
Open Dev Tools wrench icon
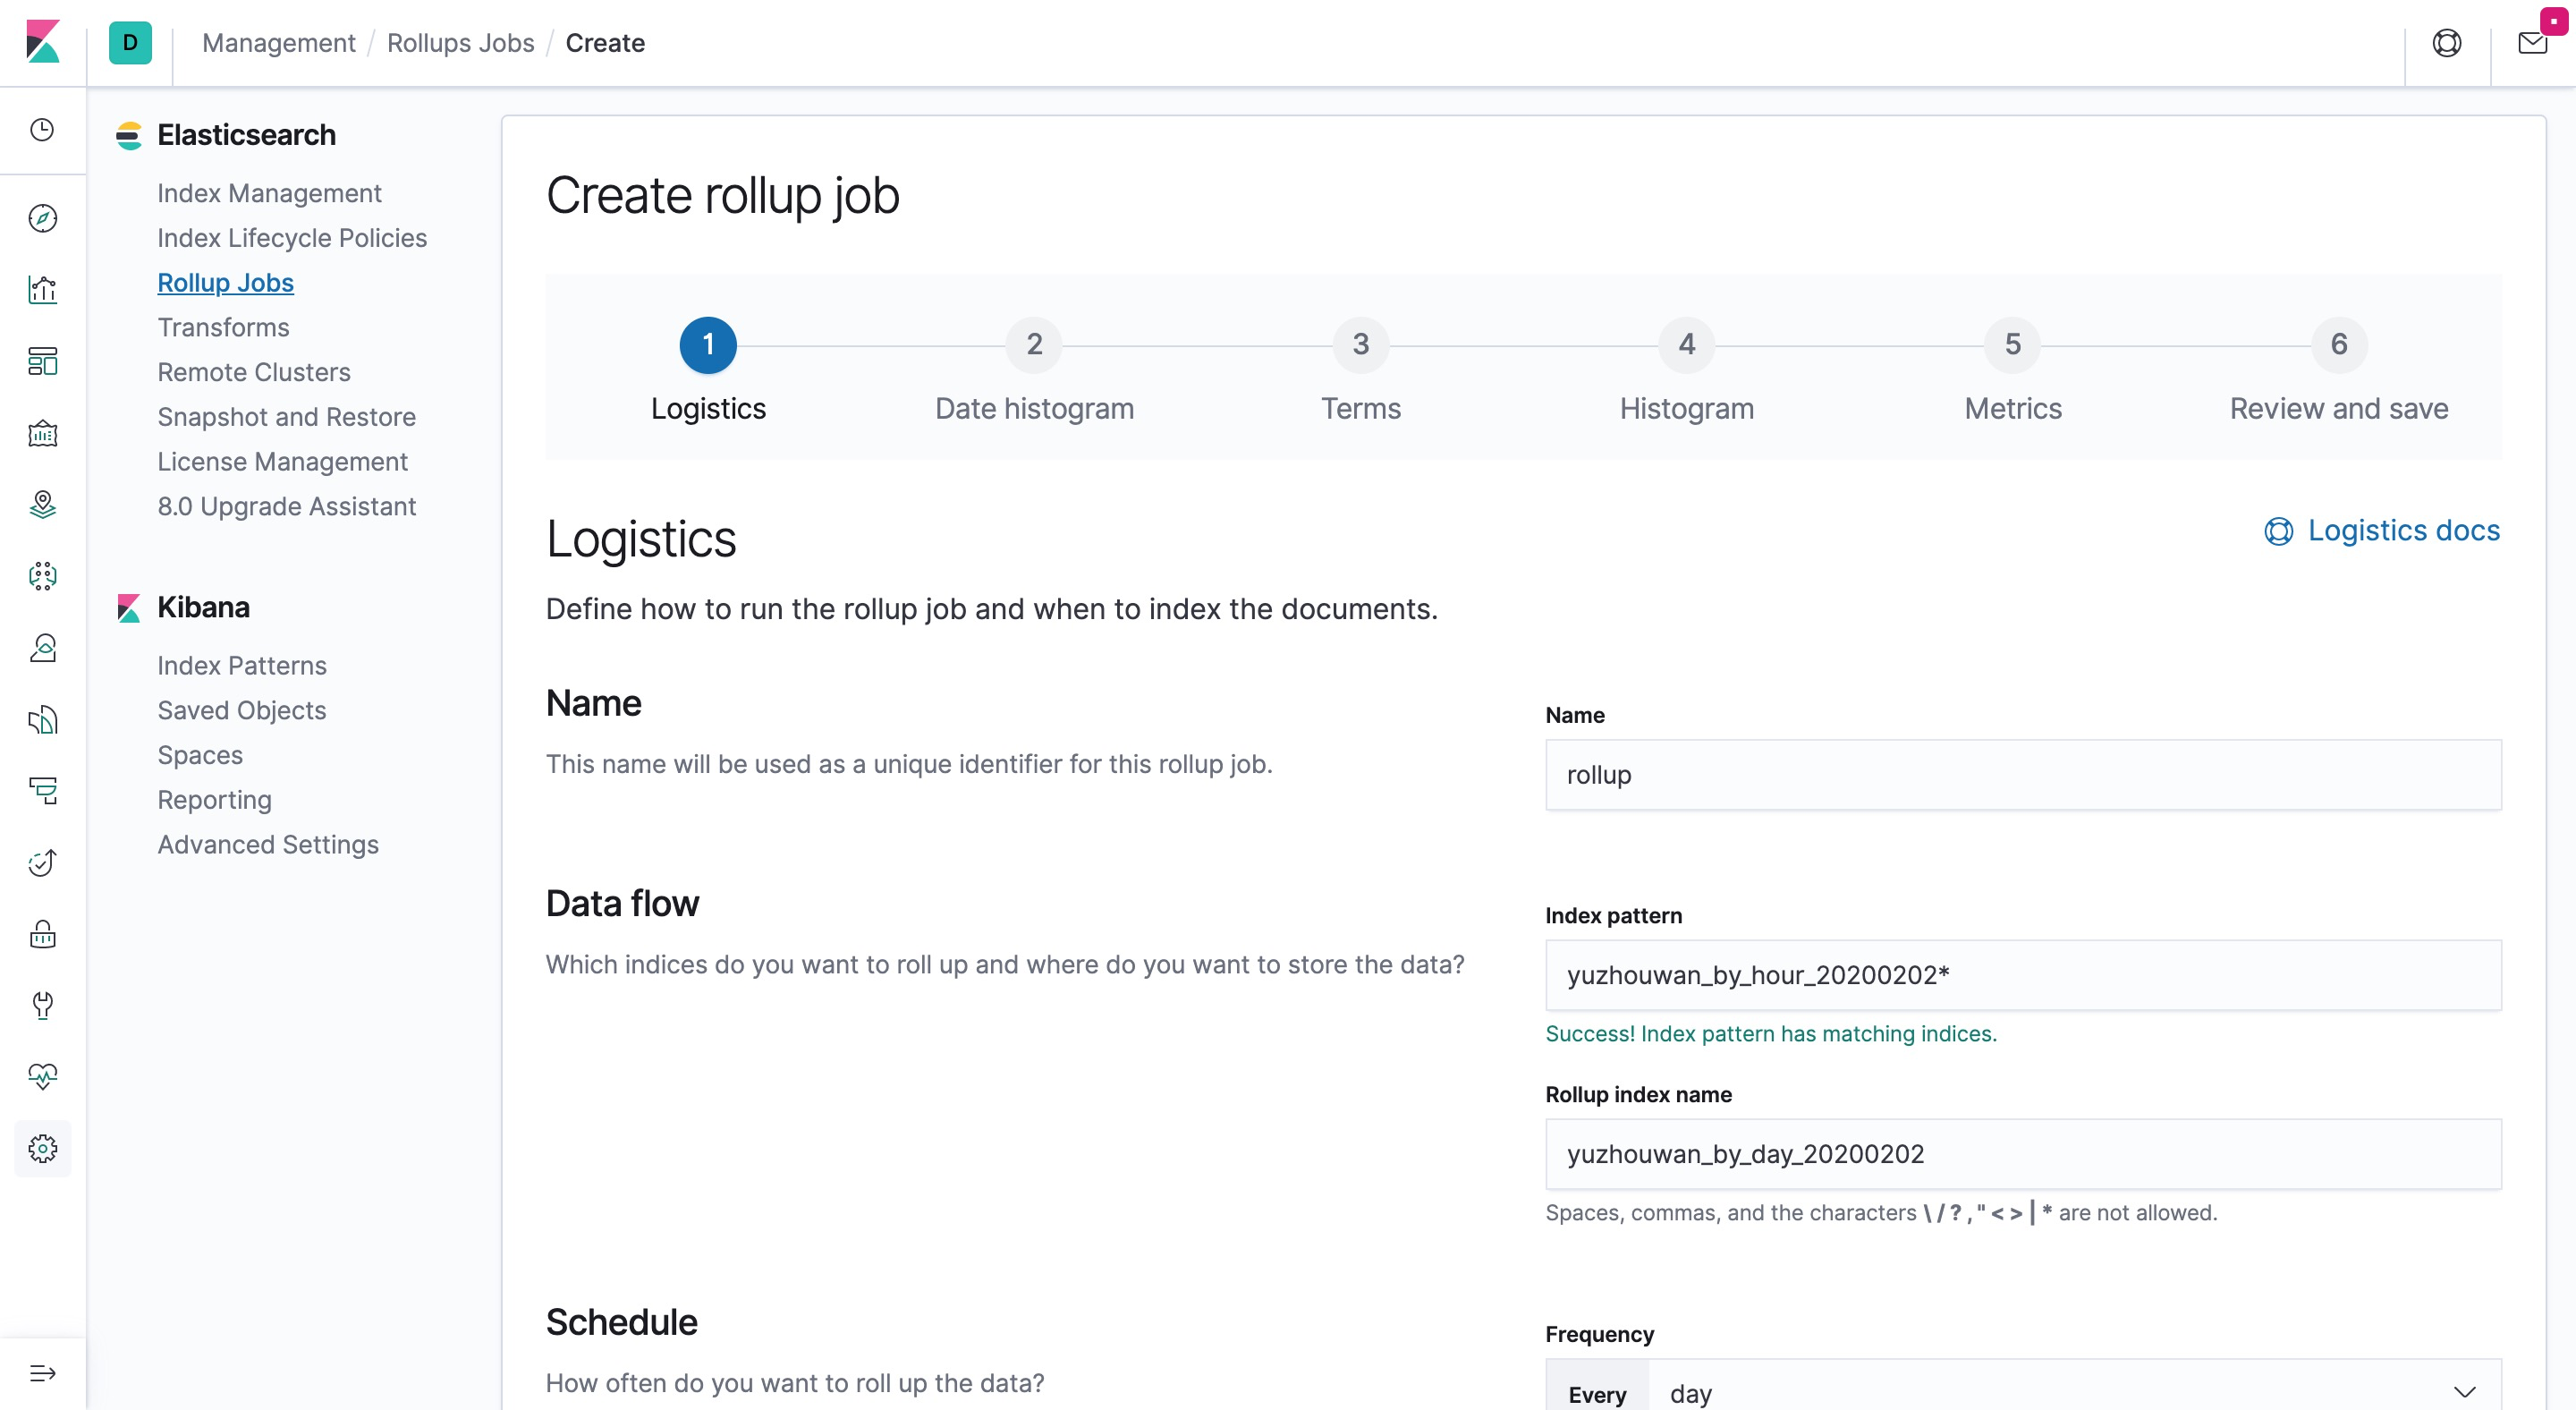pos(42,1005)
